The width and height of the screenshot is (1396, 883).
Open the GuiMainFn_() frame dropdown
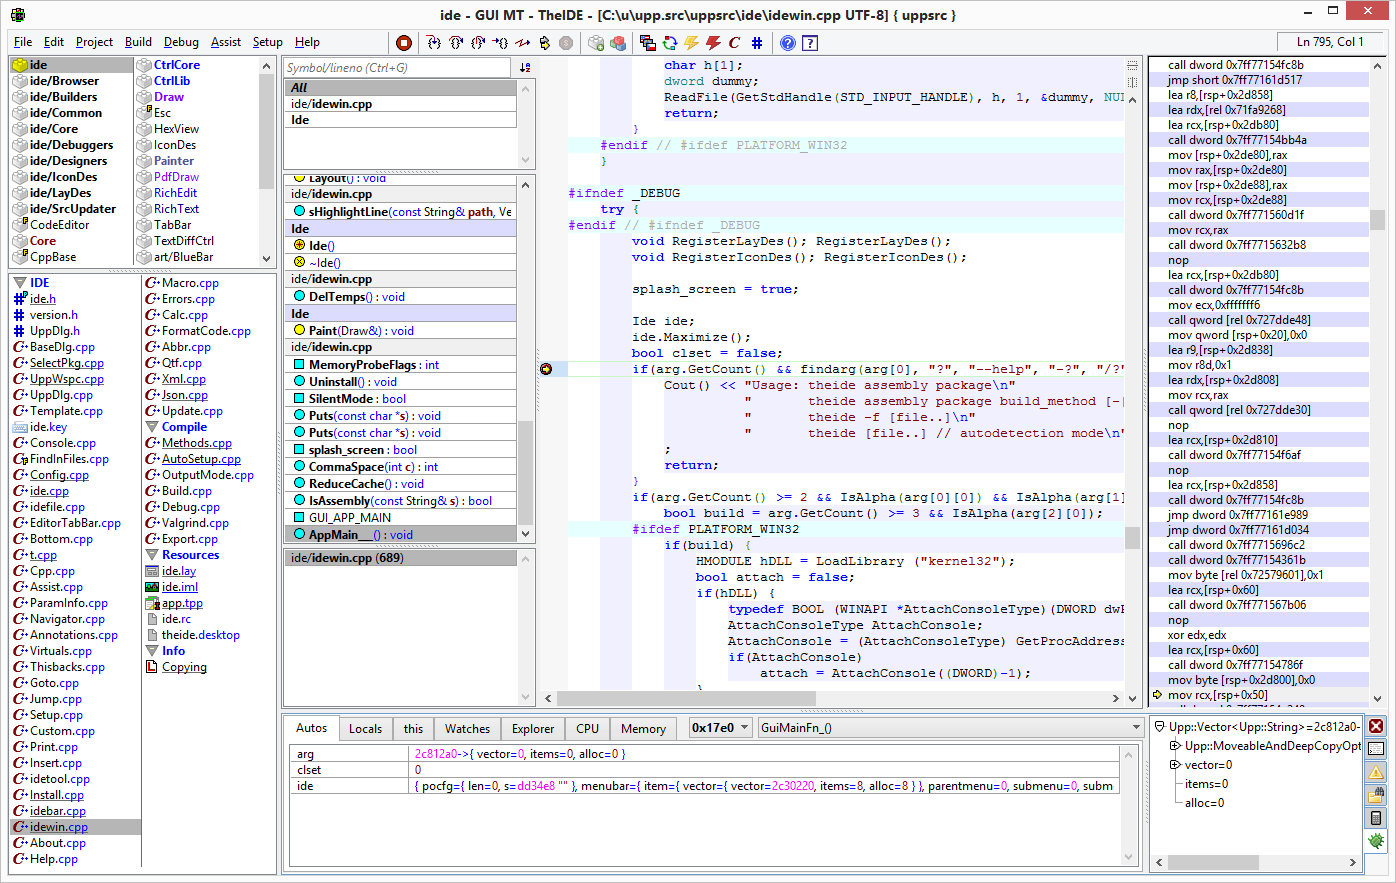click(x=1135, y=728)
